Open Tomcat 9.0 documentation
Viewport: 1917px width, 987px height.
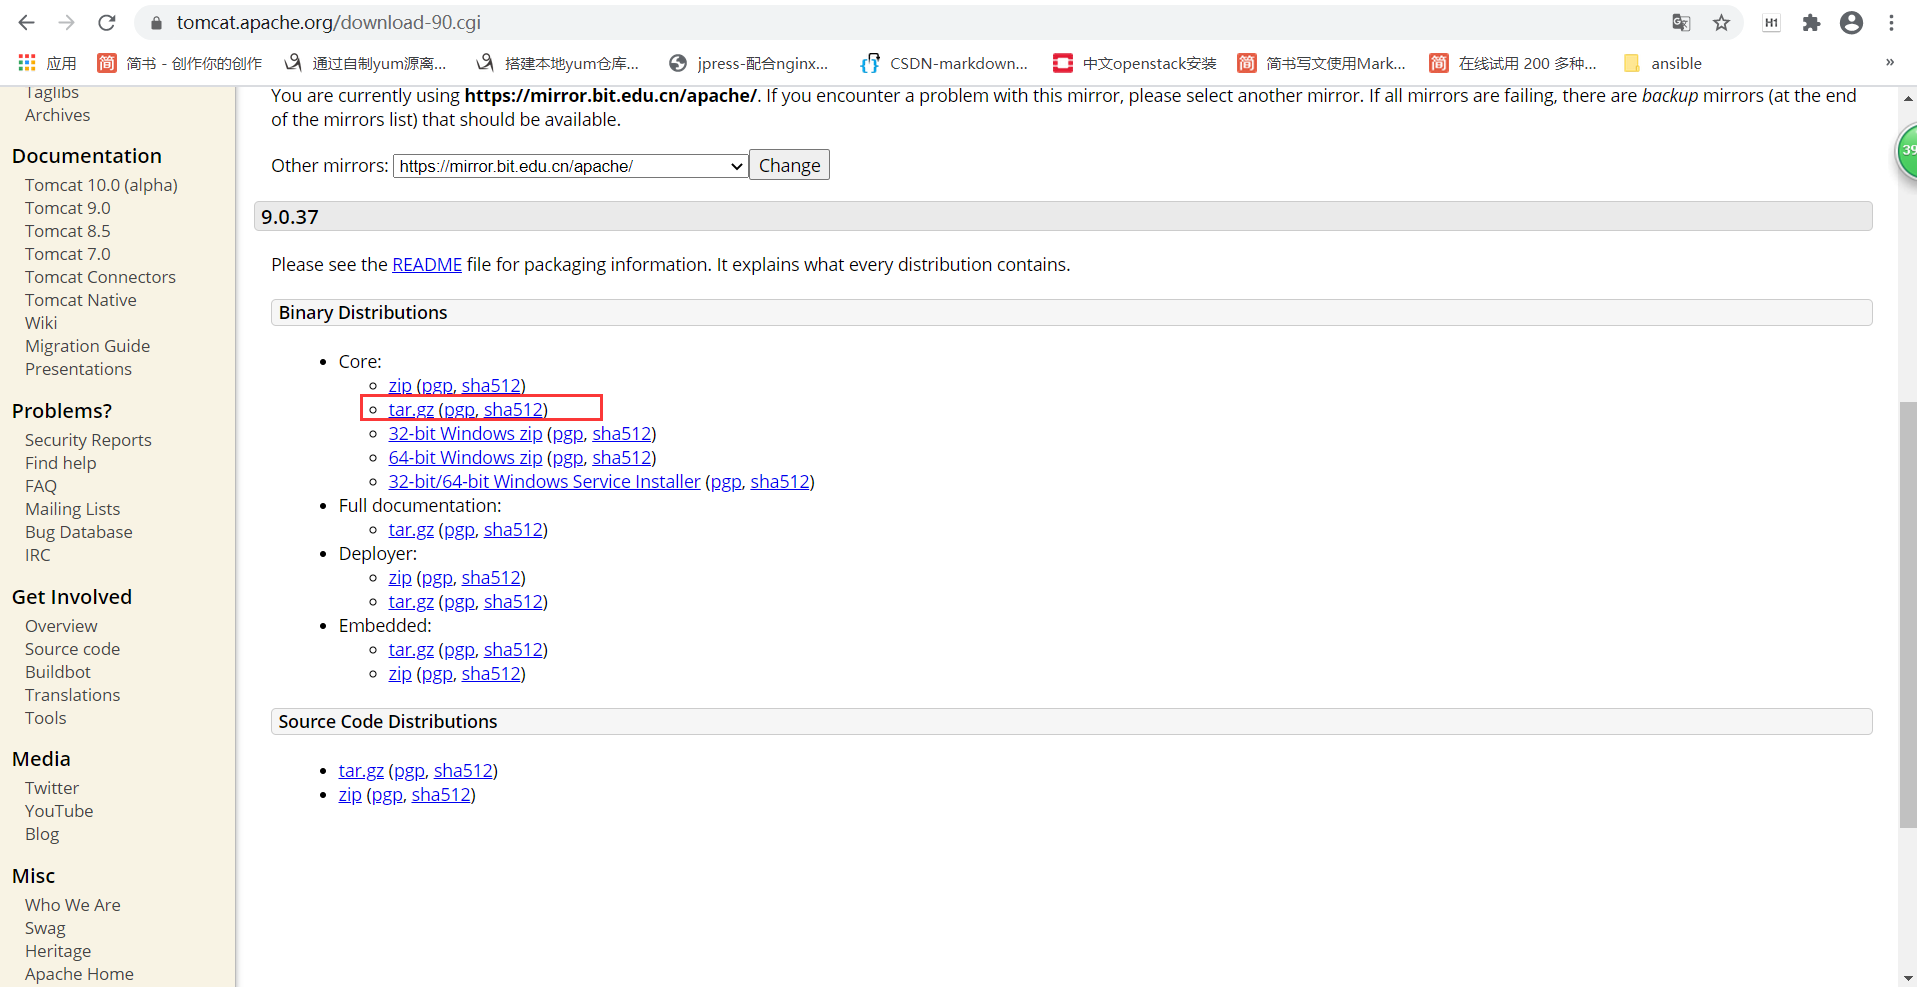pyautogui.click(x=68, y=208)
